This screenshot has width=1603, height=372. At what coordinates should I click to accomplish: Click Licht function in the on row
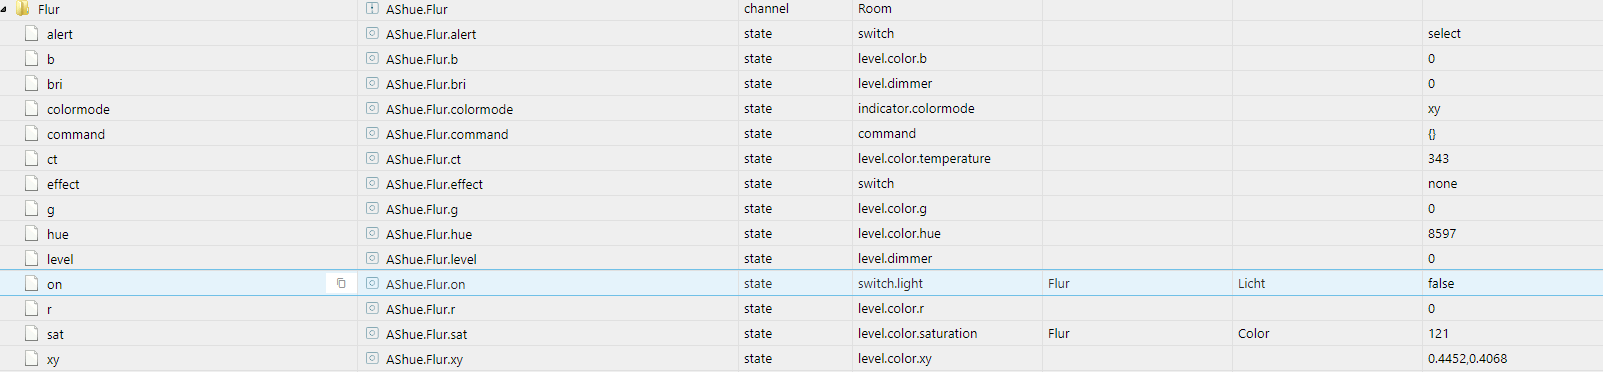1251,284
